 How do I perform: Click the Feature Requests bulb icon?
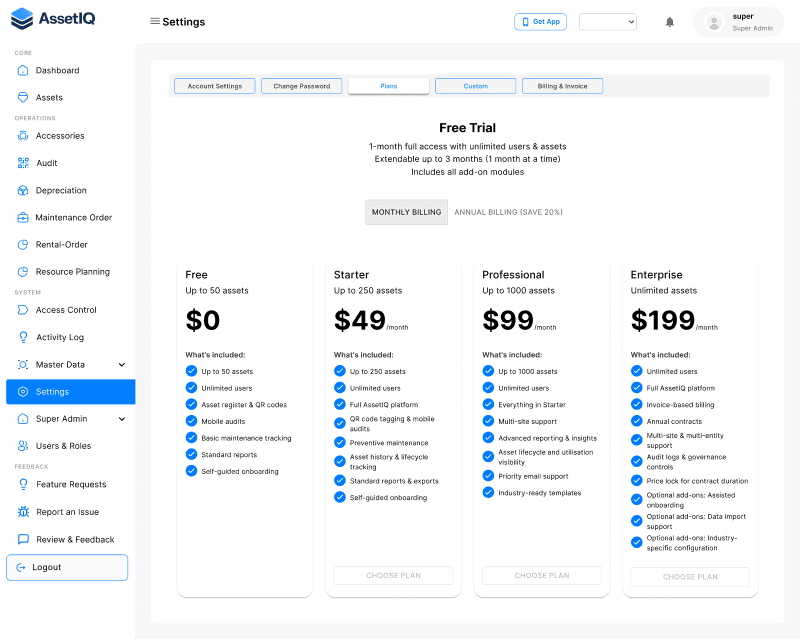point(23,484)
